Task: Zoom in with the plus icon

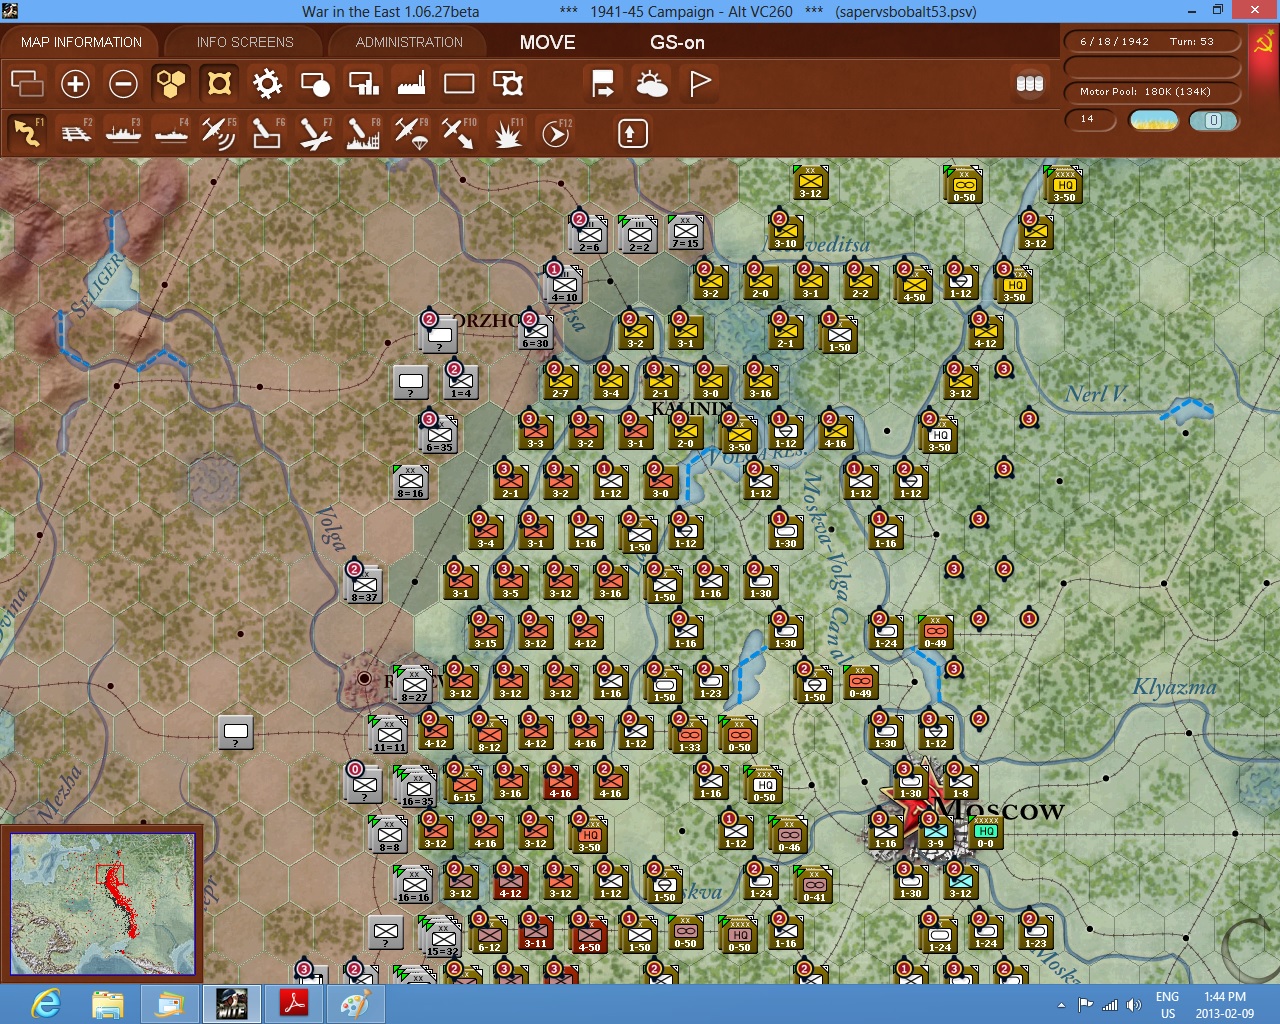Action: click(75, 83)
